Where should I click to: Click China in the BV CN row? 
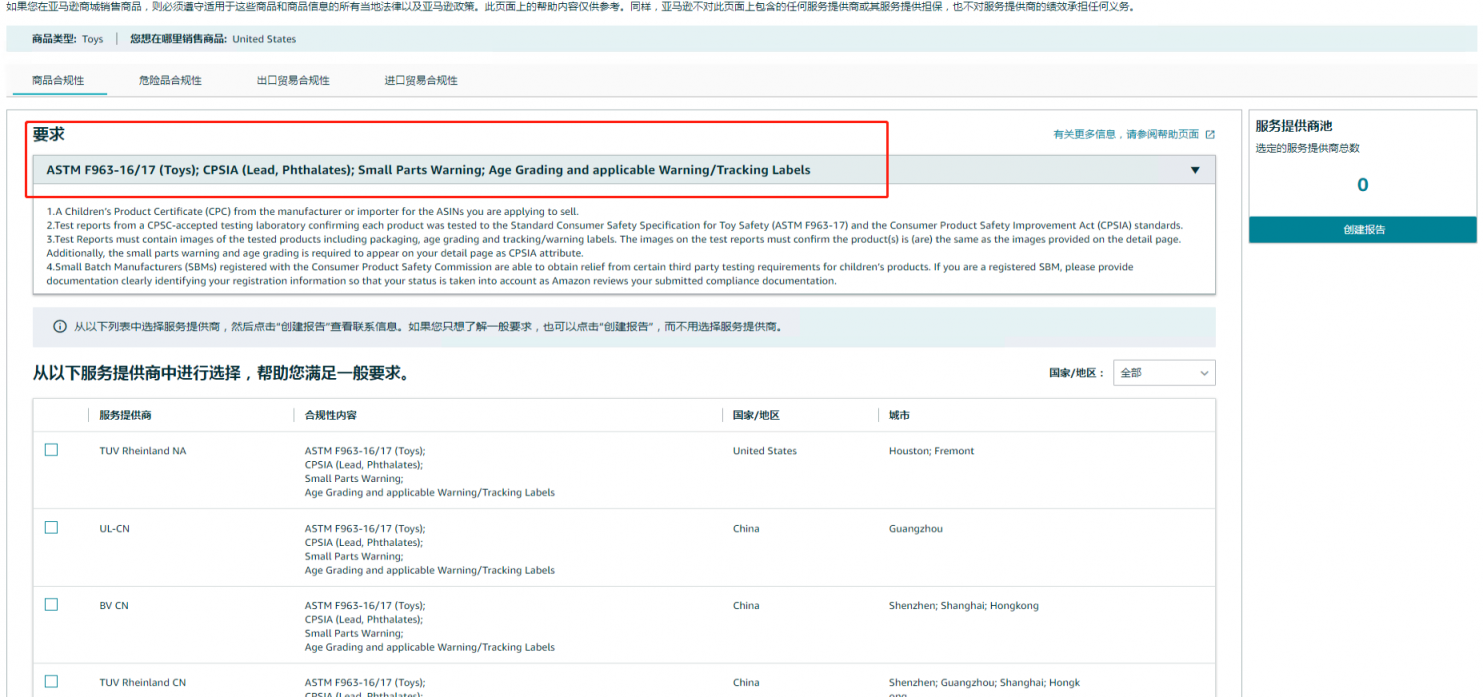(746, 606)
